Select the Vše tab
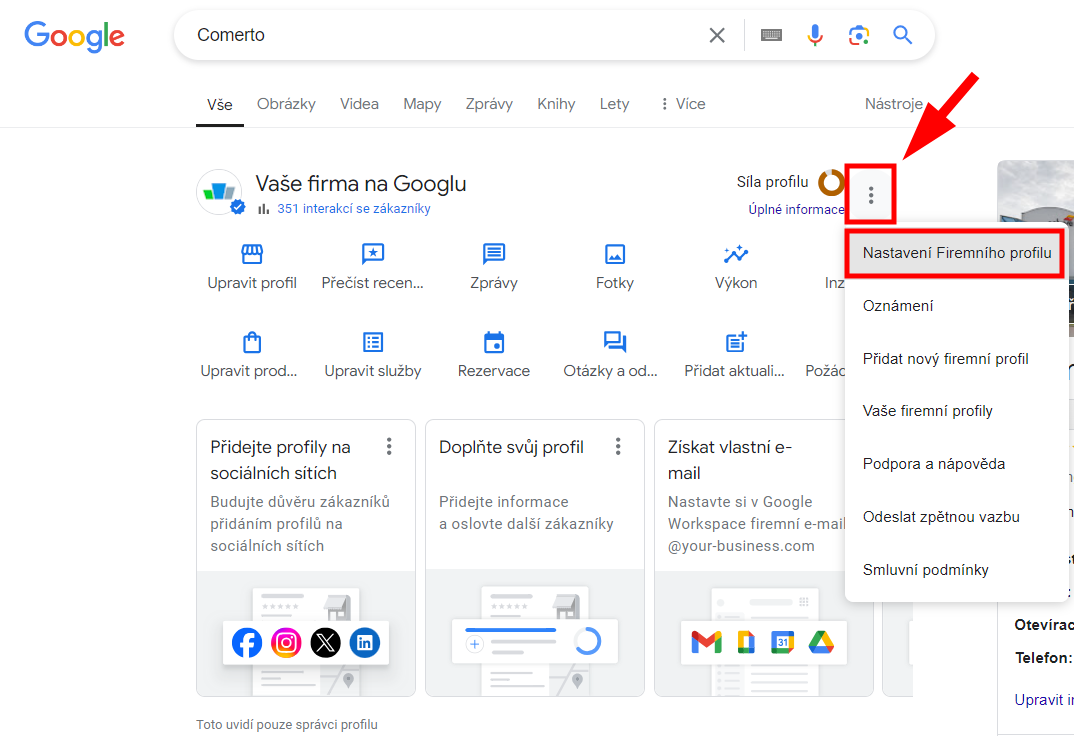The width and height of the screenshot is (1074, 736). point(220,105)
